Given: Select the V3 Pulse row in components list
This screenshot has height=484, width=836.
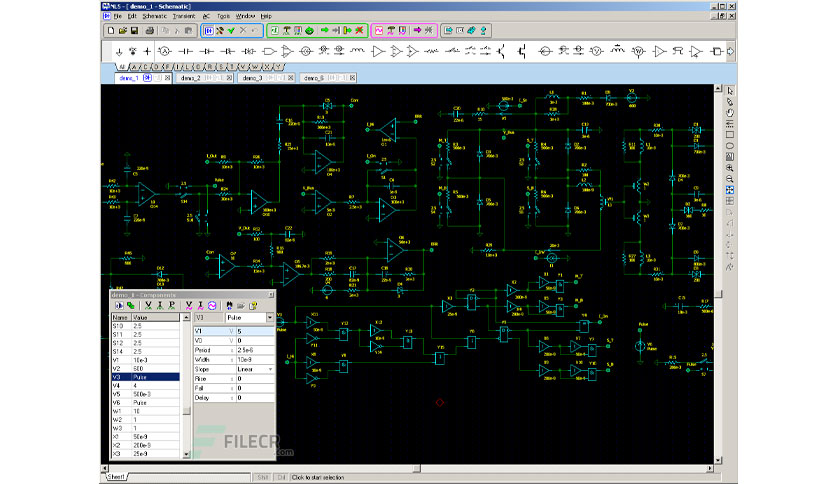Looking at the screenshot, I should point(146,377).
